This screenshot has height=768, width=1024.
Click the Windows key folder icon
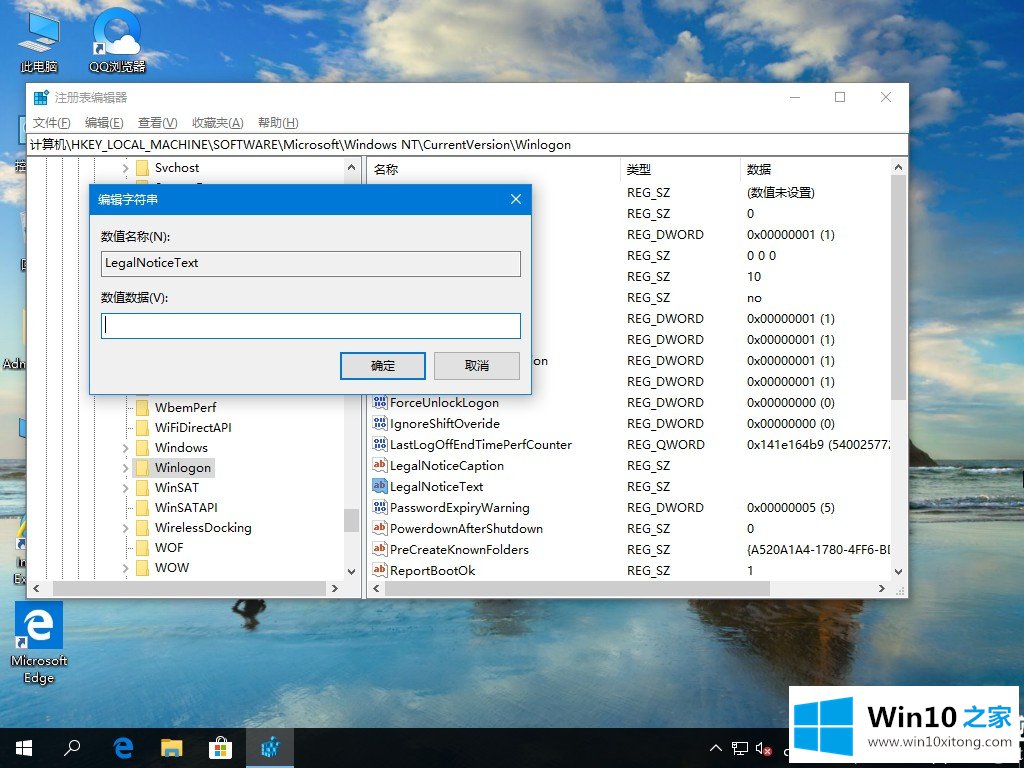[142, 448]
